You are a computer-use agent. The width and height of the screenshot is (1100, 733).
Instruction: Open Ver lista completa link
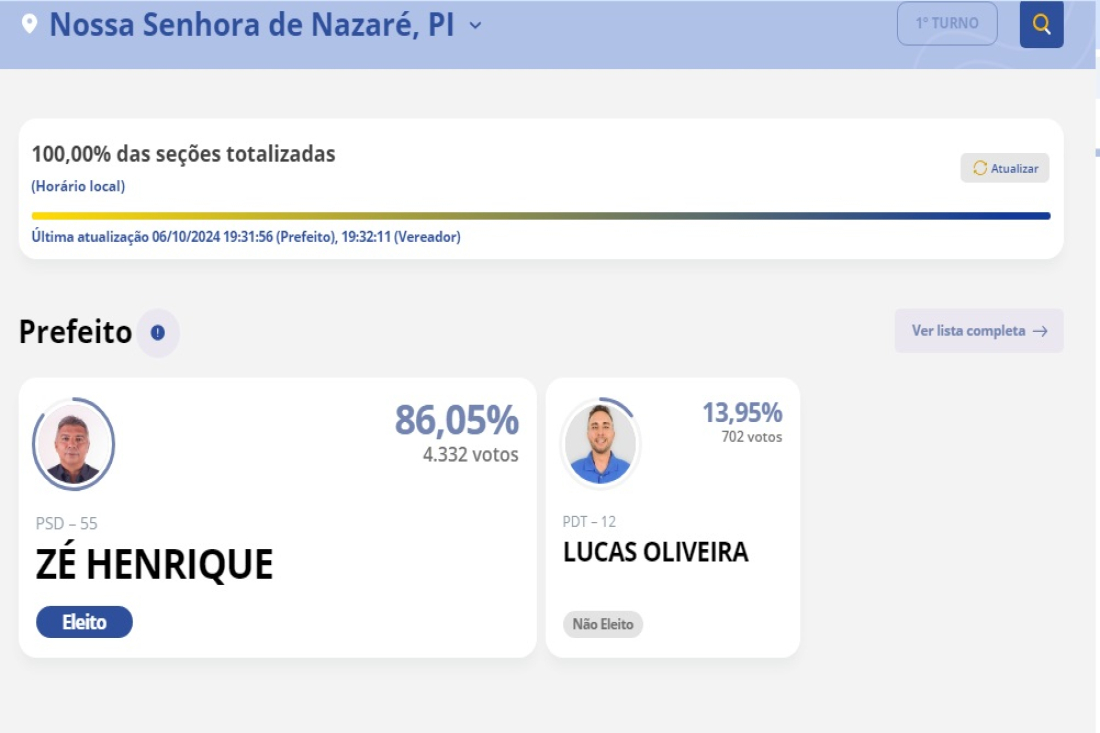pos(979,330)
